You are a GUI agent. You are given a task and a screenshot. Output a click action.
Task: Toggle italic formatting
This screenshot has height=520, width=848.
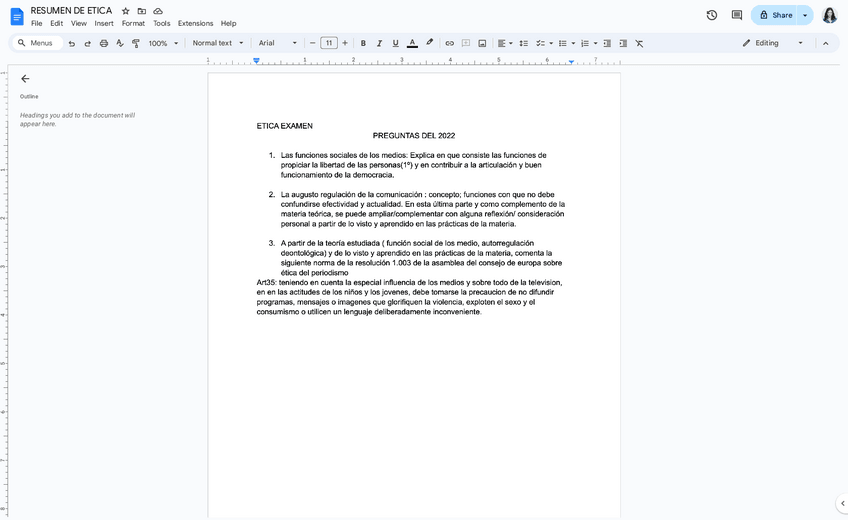pyautogui.click(x=379, y=43)
